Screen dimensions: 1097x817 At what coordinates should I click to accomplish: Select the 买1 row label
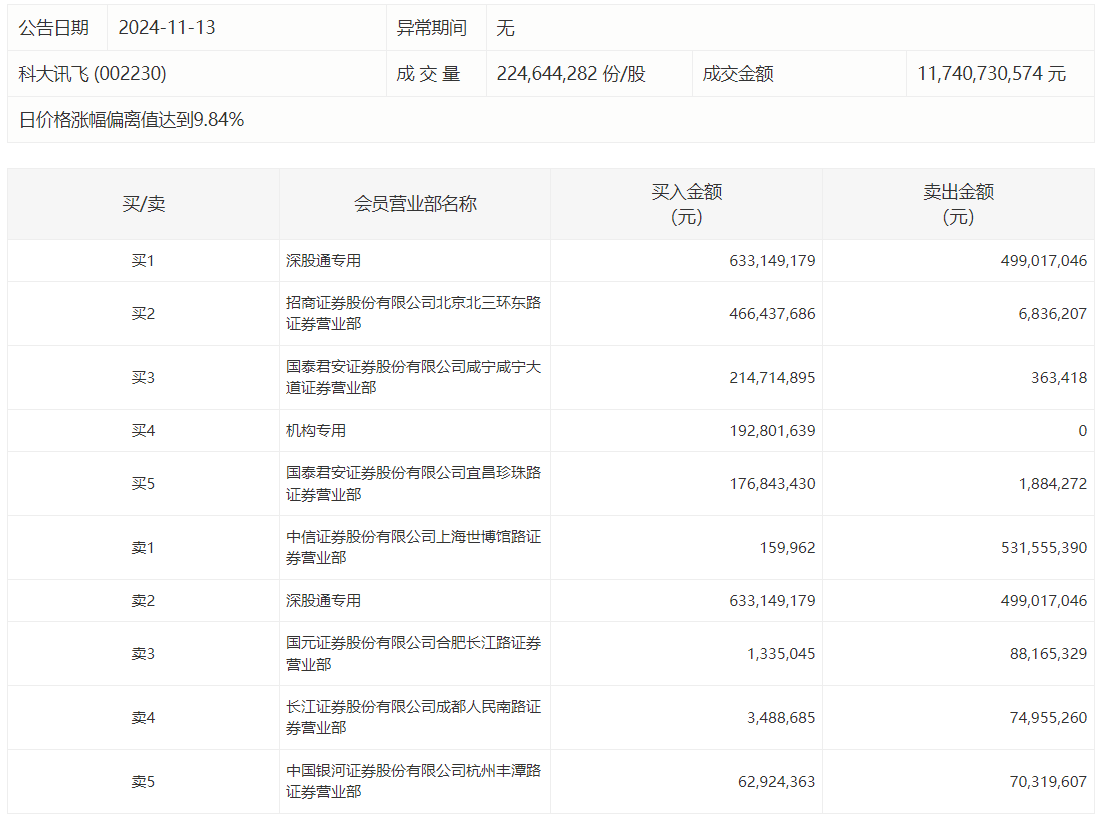[x=143, y=261]
